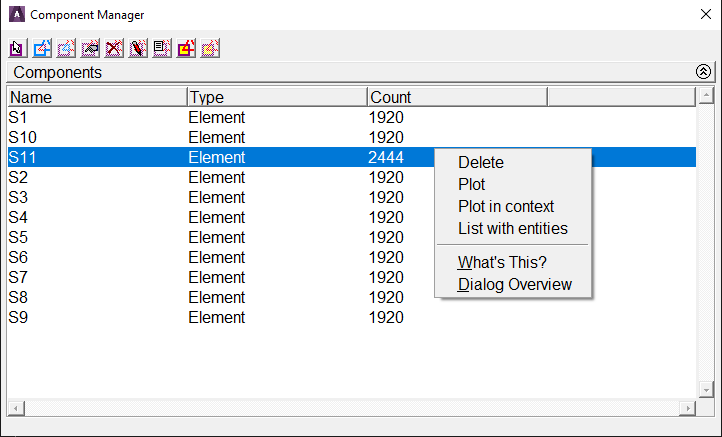The height and width of the screenshot is (437, 722).
Task: Open Dialog Overview from context menu
Action: click(514, 285)
